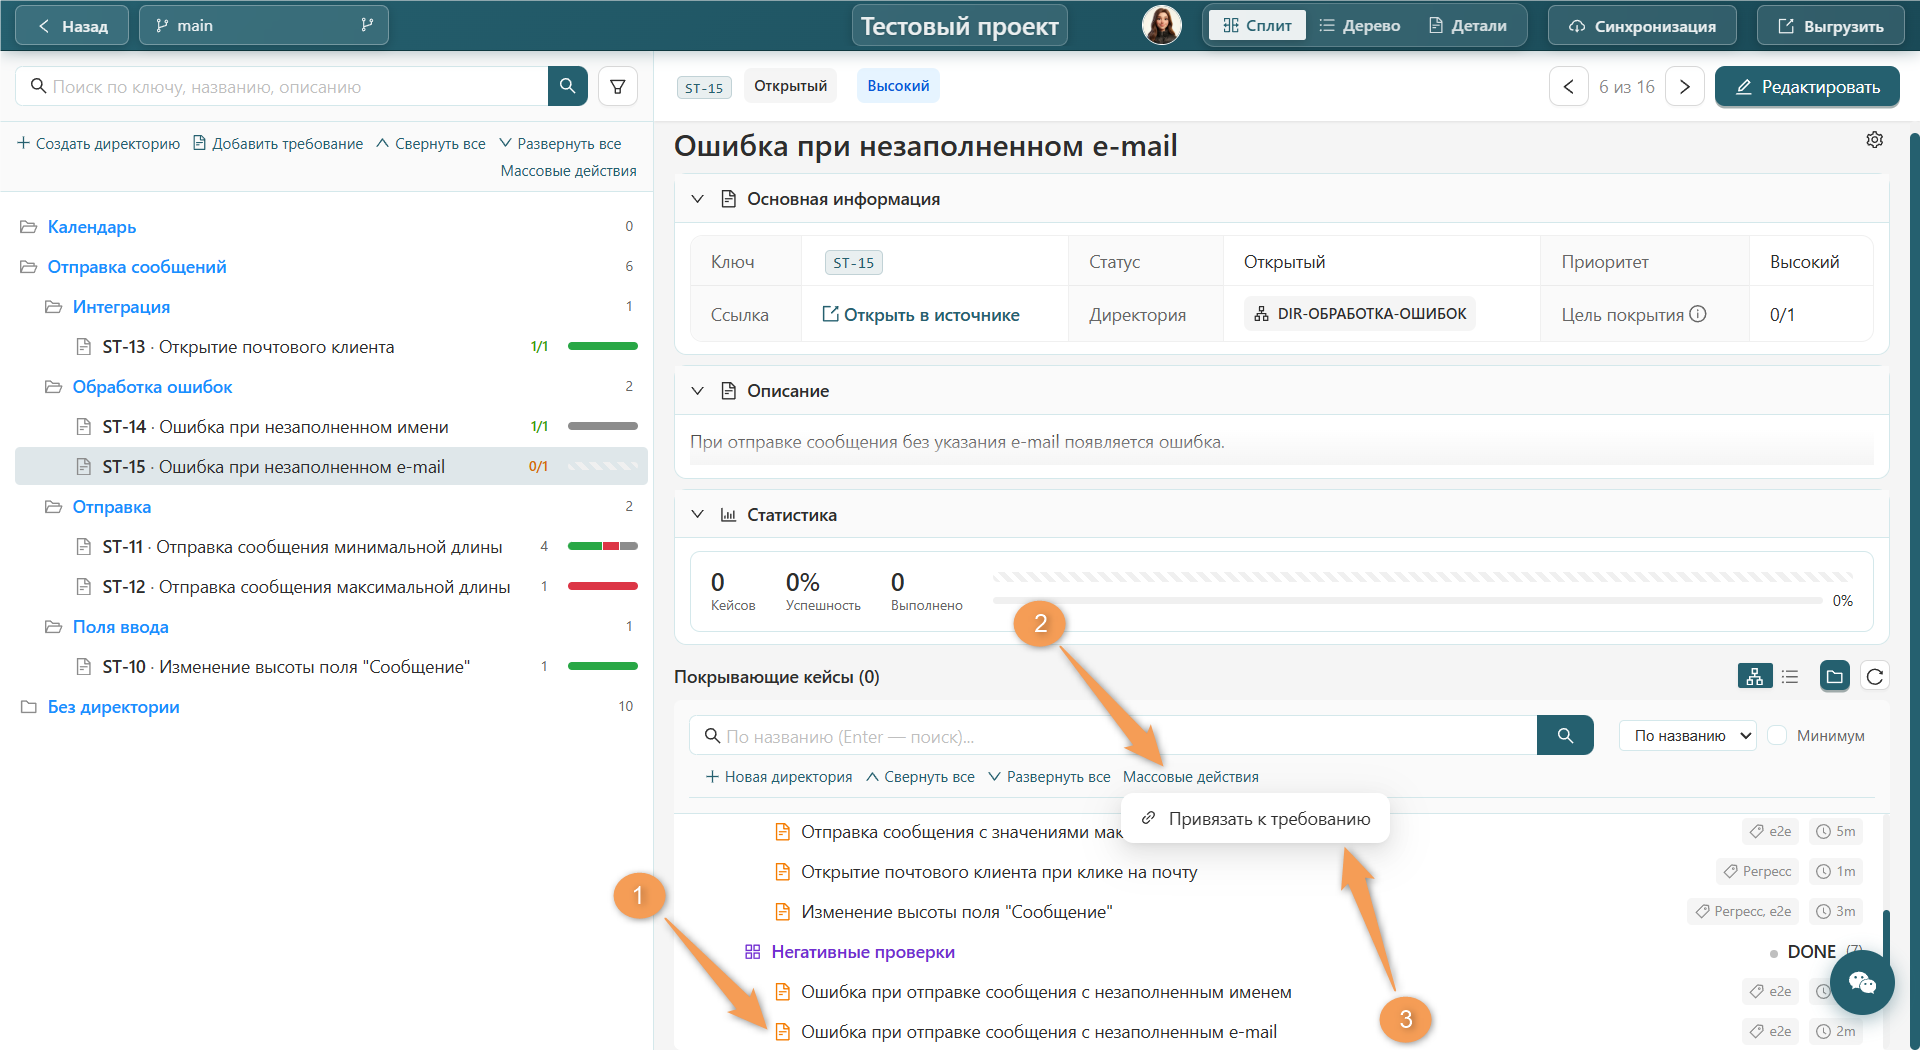Viewport: 1920px width, 1050px height.
Task: Click the DIR-ОБРАБОТКА-ОШИБОК directory chip
Action: (x=1360, y=314)
